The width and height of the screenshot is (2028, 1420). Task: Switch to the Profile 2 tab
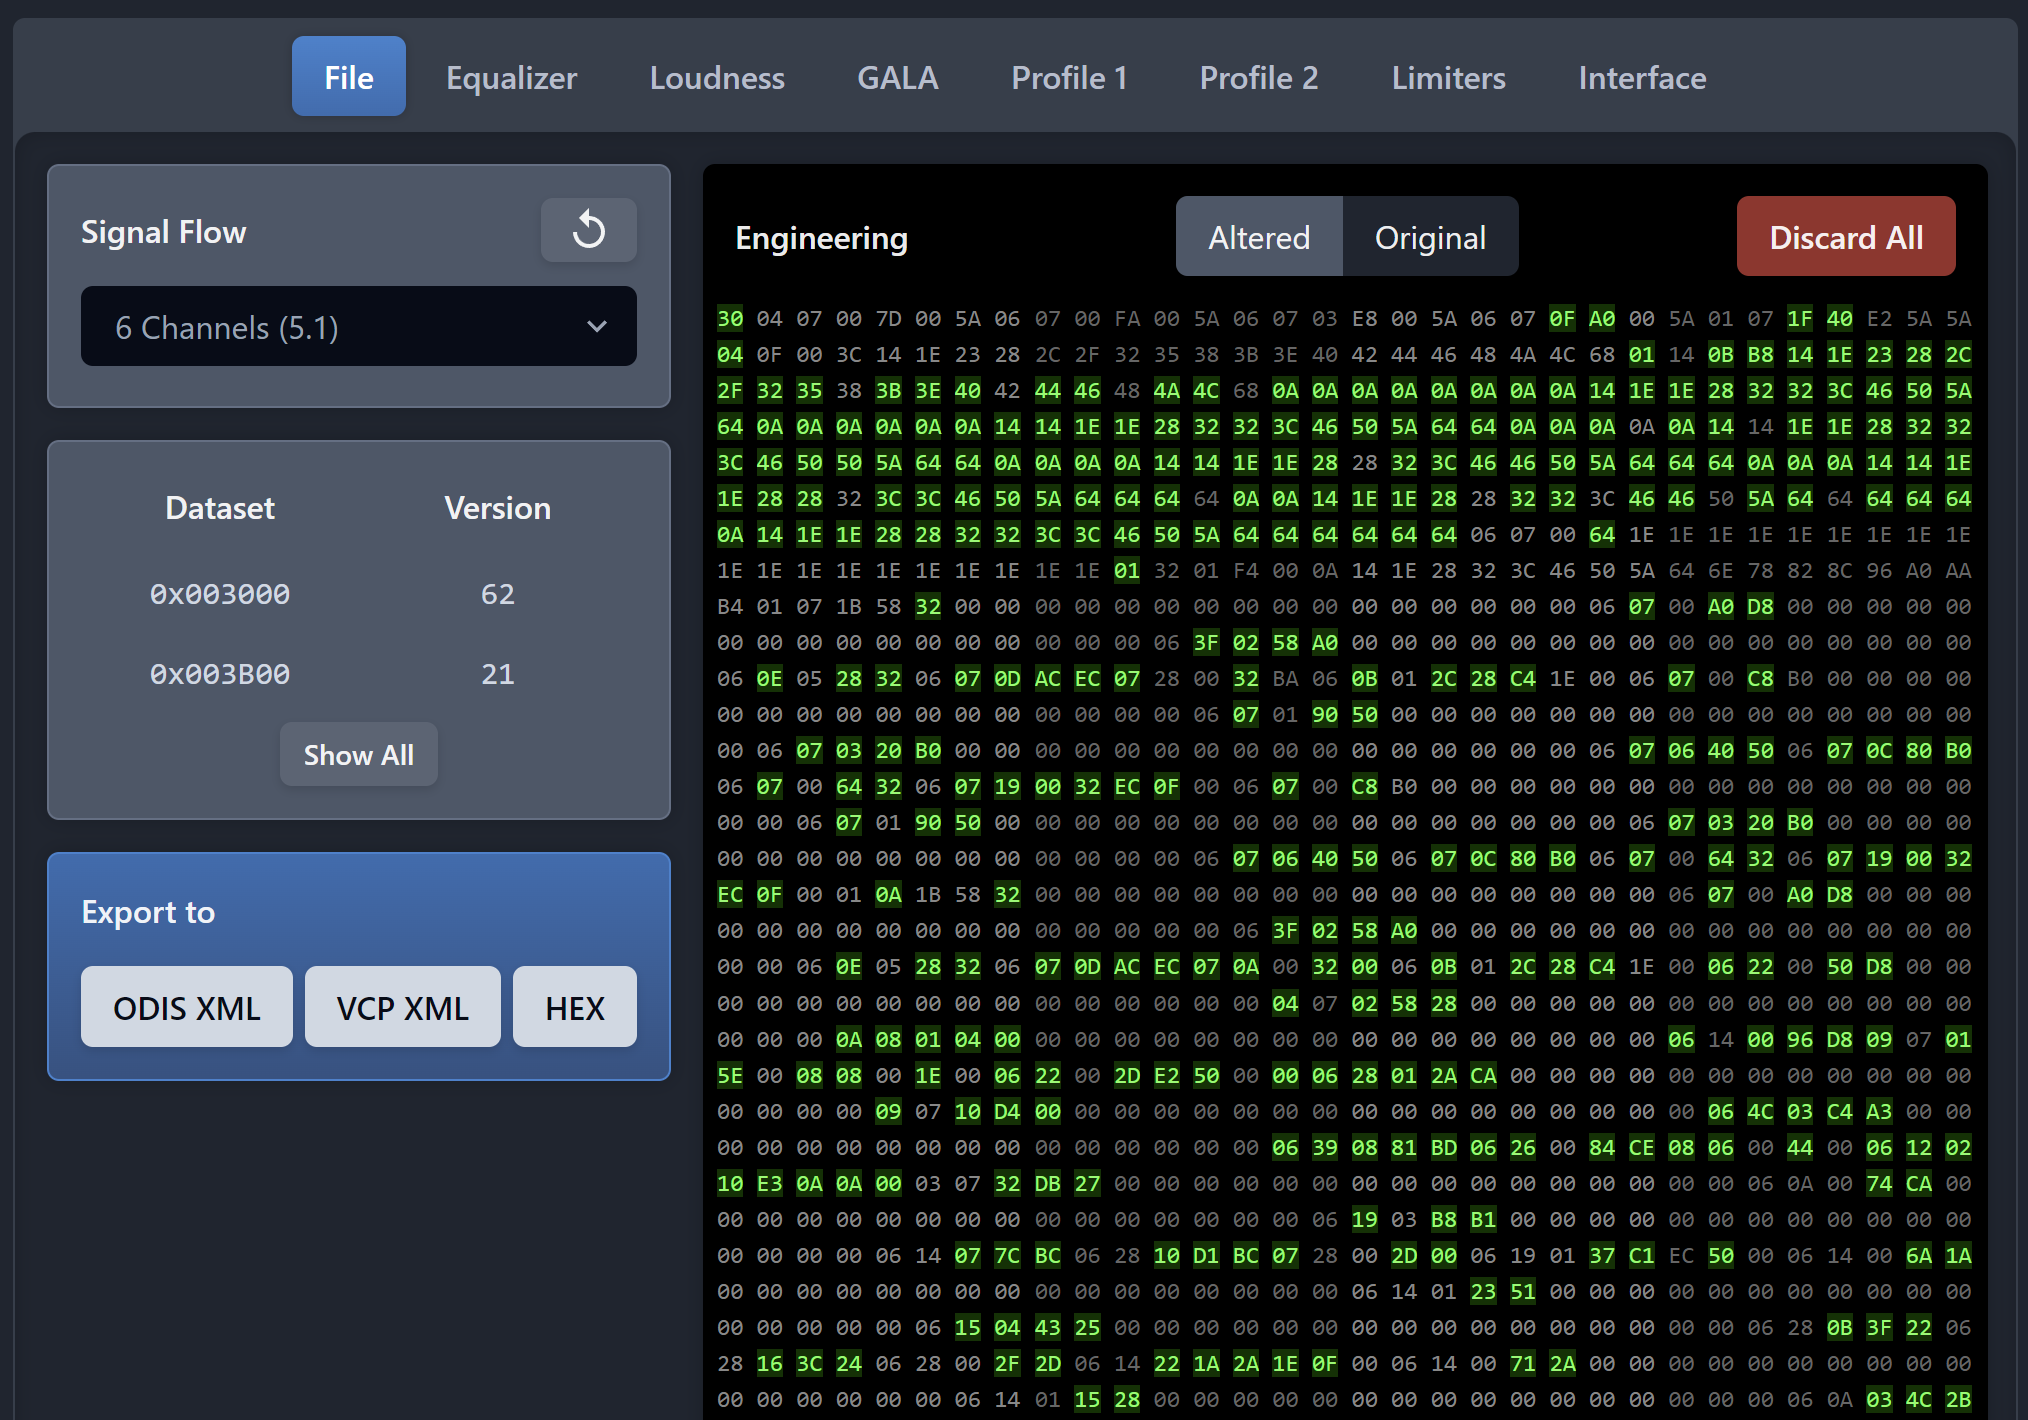(1258, 77)
